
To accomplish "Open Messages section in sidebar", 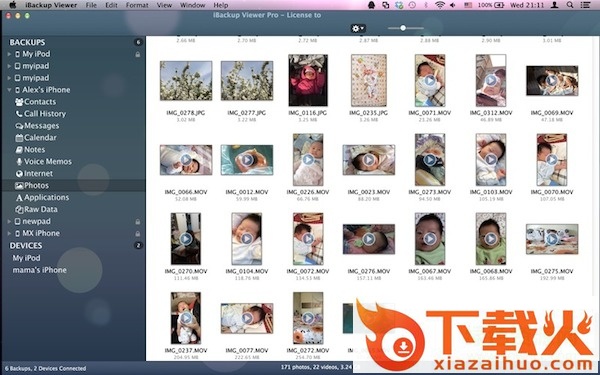I will 37,126.
